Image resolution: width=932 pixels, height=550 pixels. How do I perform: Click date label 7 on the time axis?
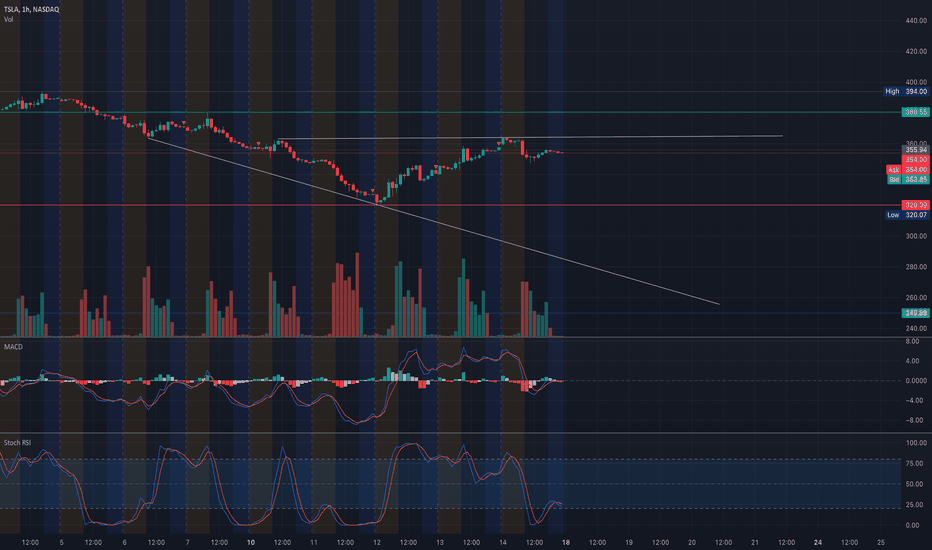(187, 543)
